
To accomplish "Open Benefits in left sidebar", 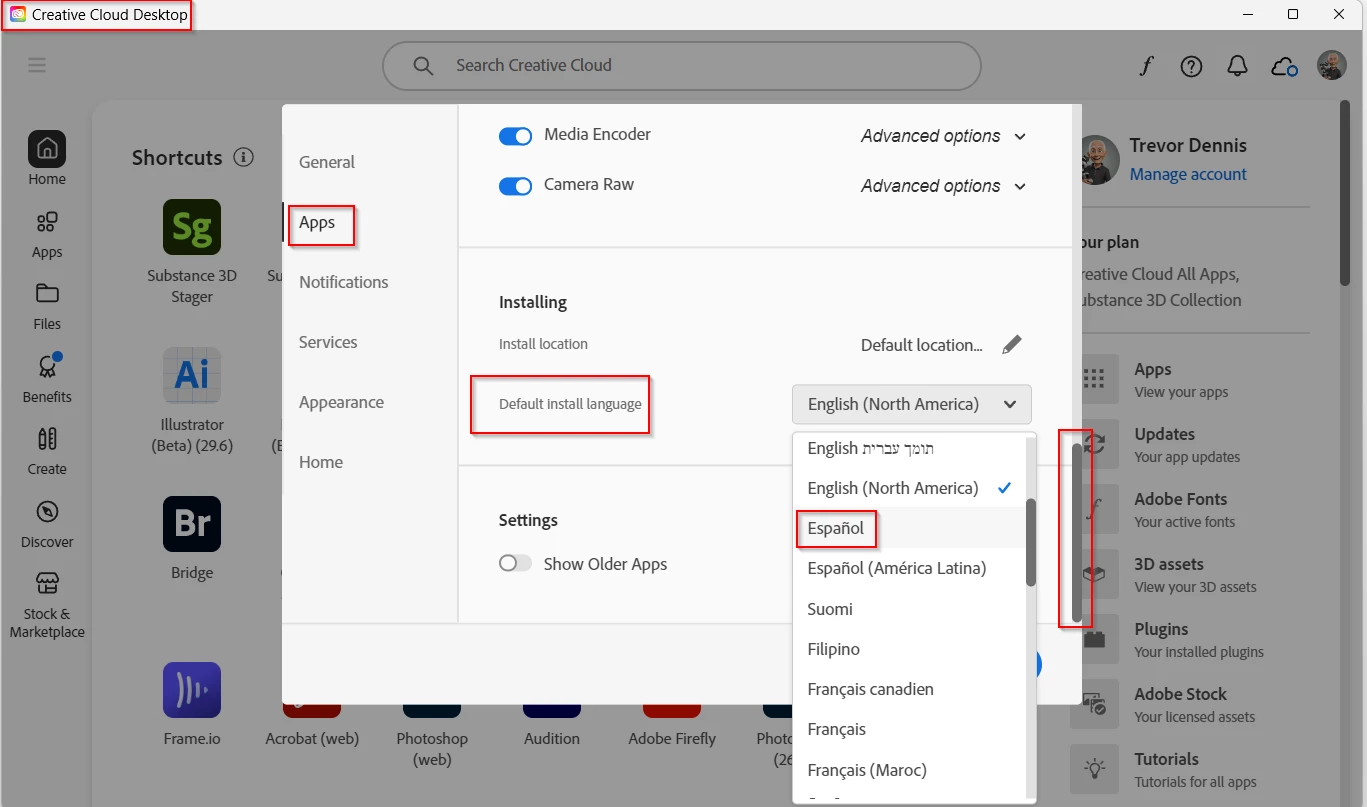I will 47,378.
